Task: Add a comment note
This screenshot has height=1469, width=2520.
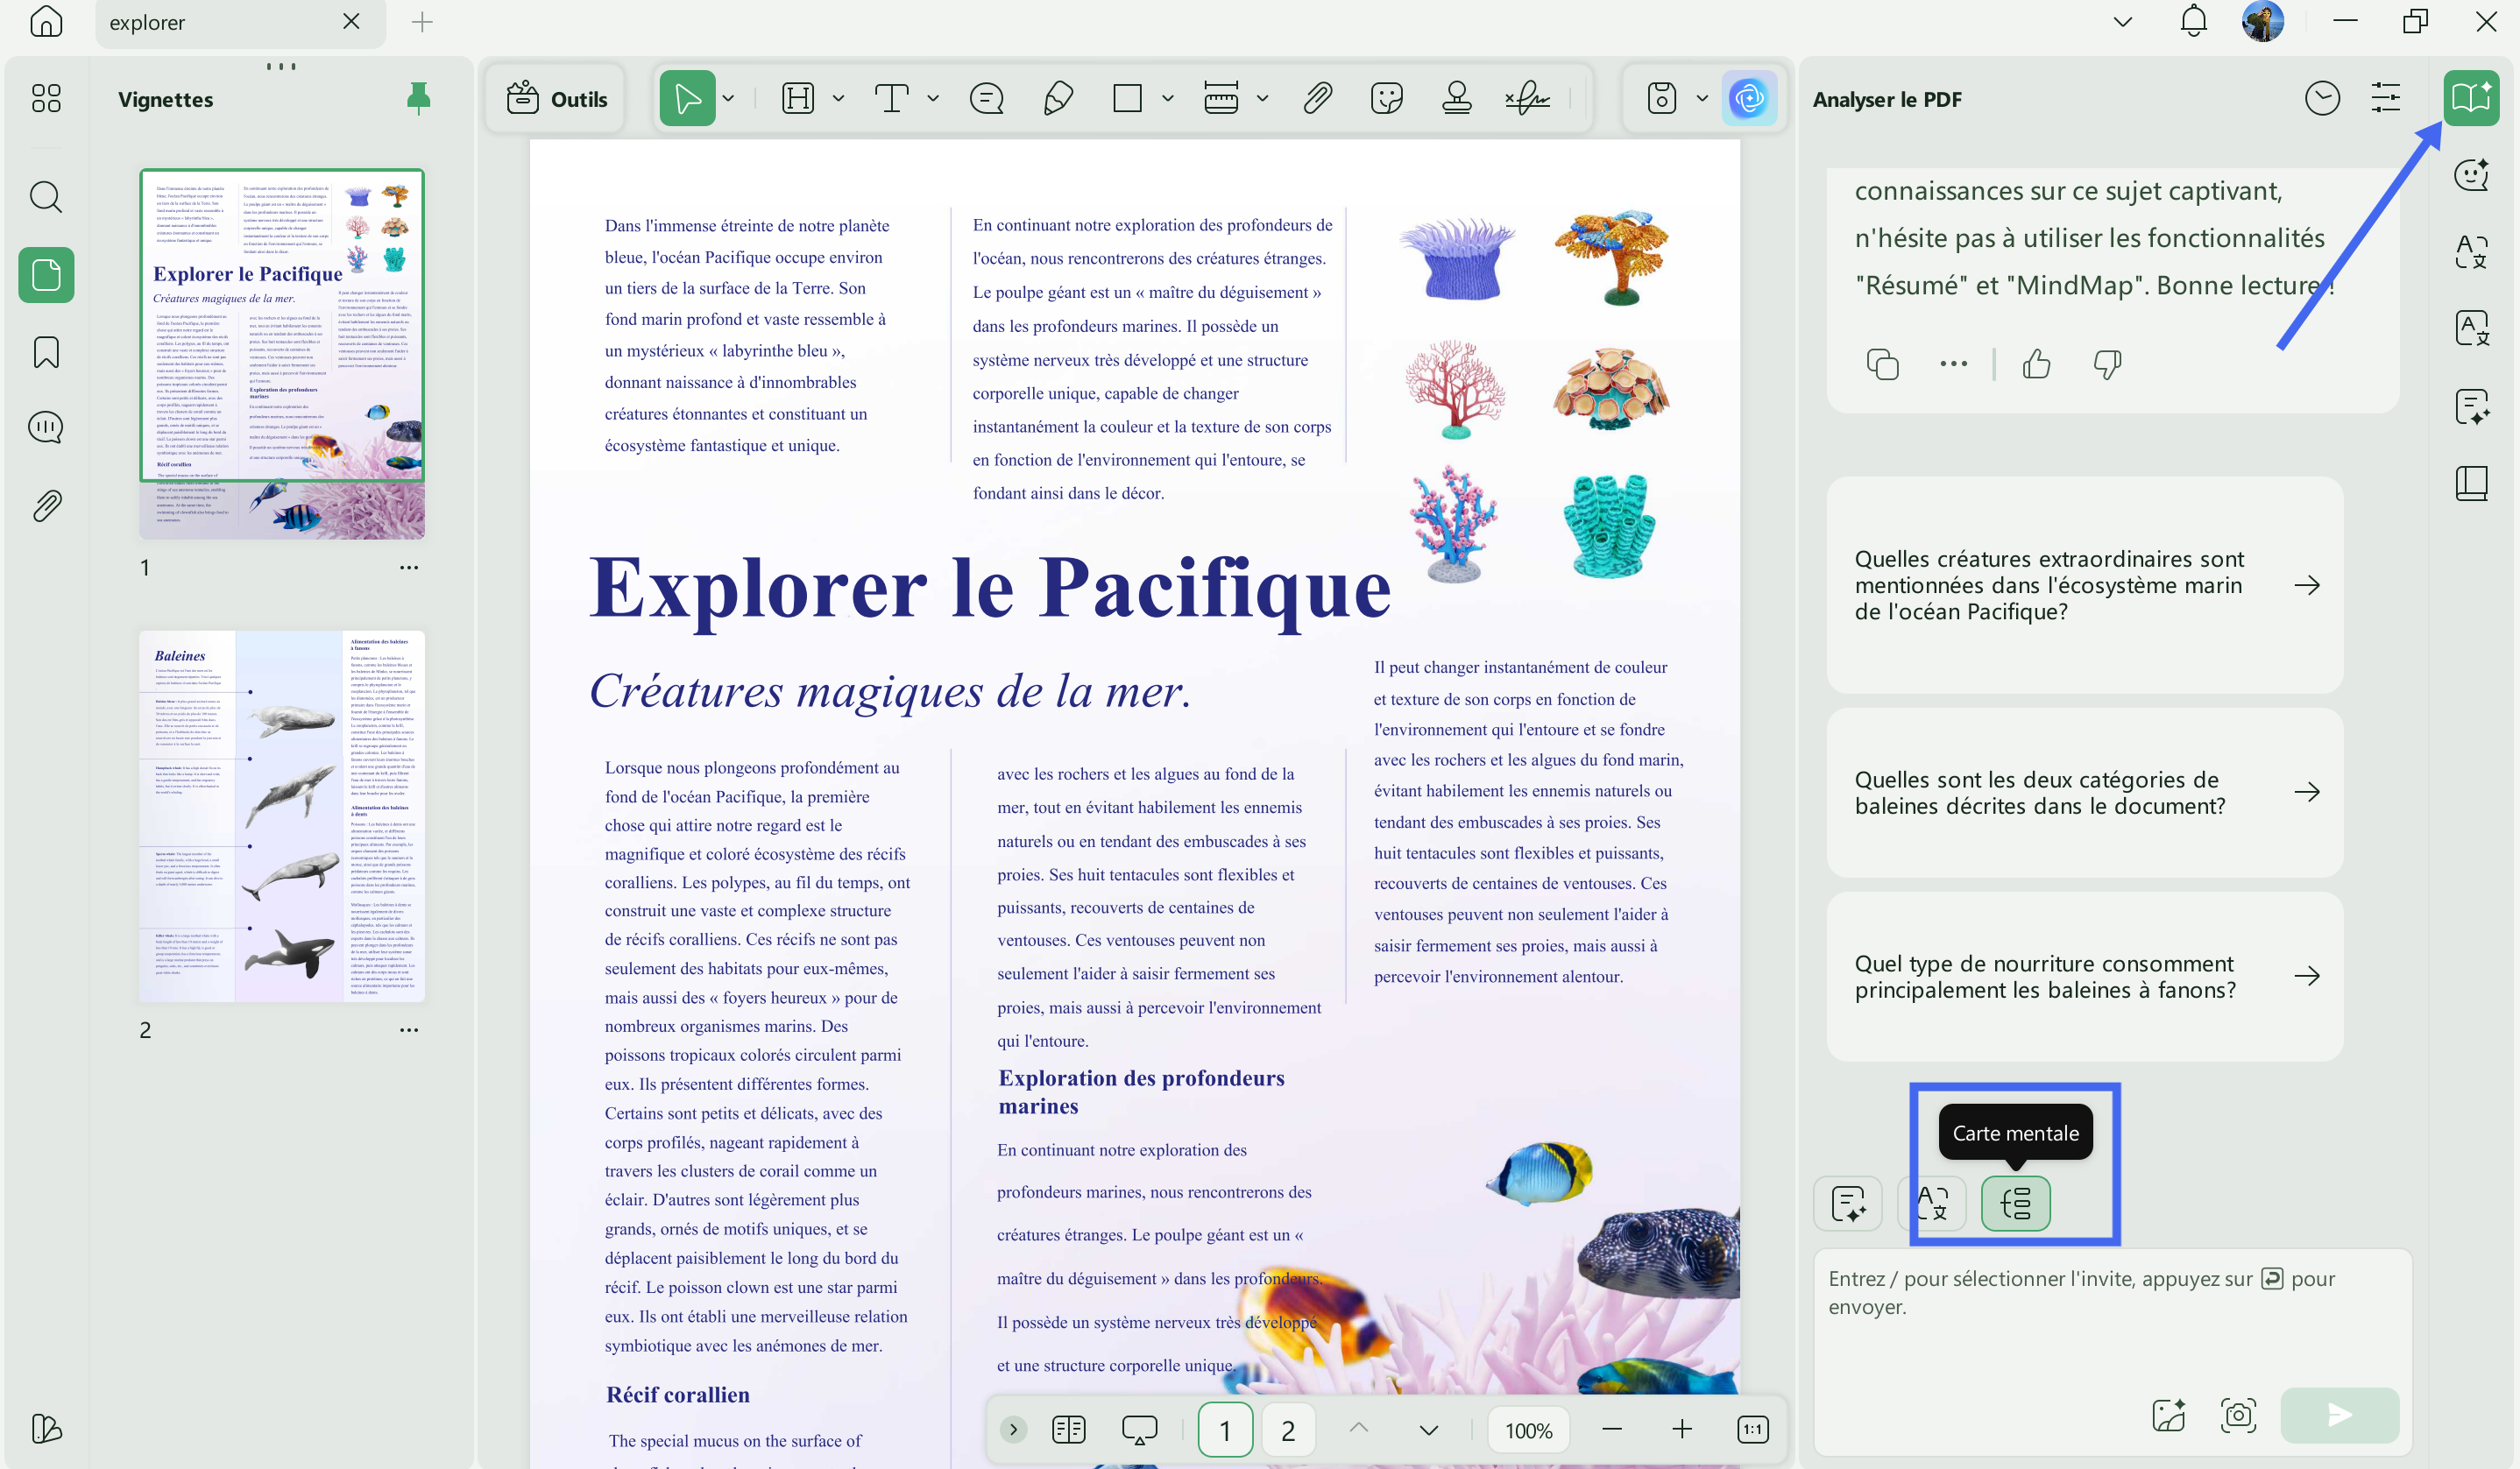Action: click(986, 98)
